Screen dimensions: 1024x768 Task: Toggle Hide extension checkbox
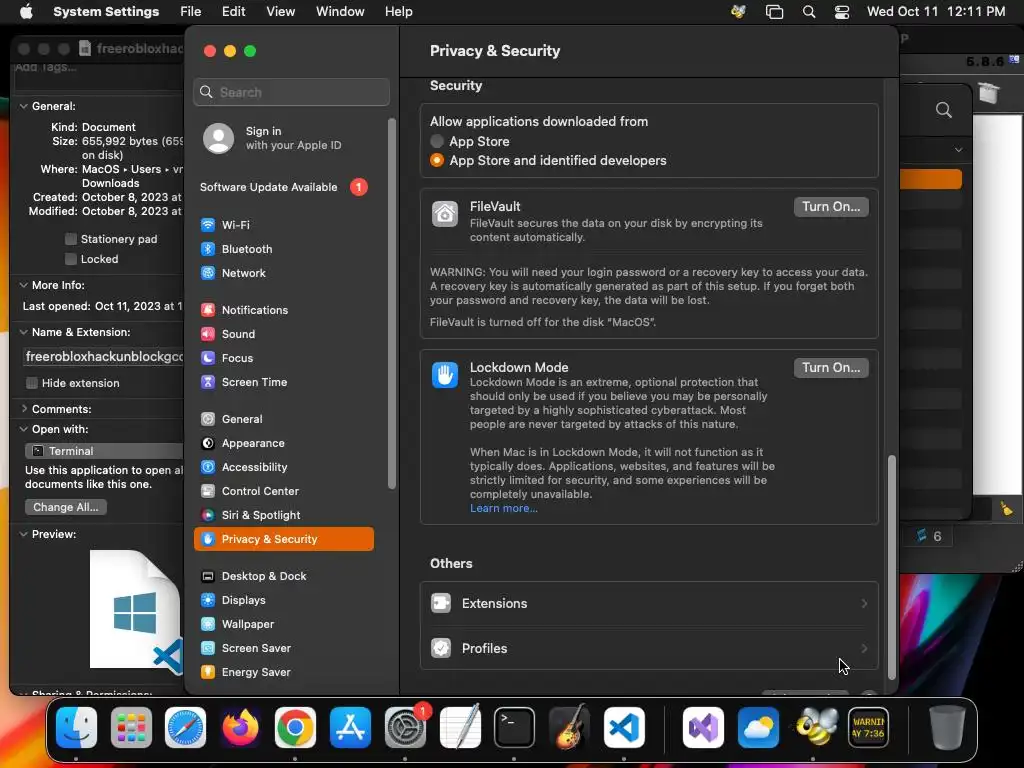coord(31,383)
